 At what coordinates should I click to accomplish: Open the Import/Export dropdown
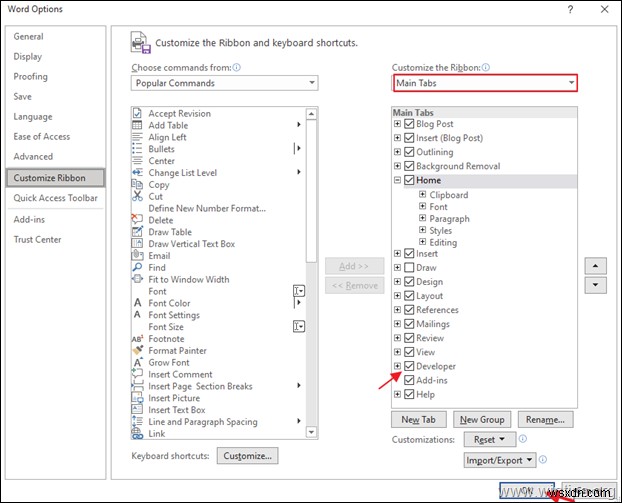click(x=500, y=460)
